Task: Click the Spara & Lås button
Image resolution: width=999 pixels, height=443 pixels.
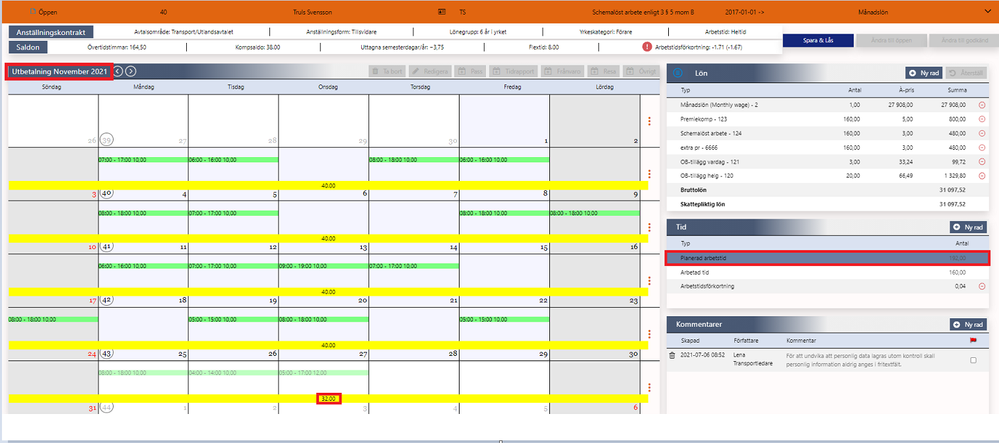Action: [816, 40]
